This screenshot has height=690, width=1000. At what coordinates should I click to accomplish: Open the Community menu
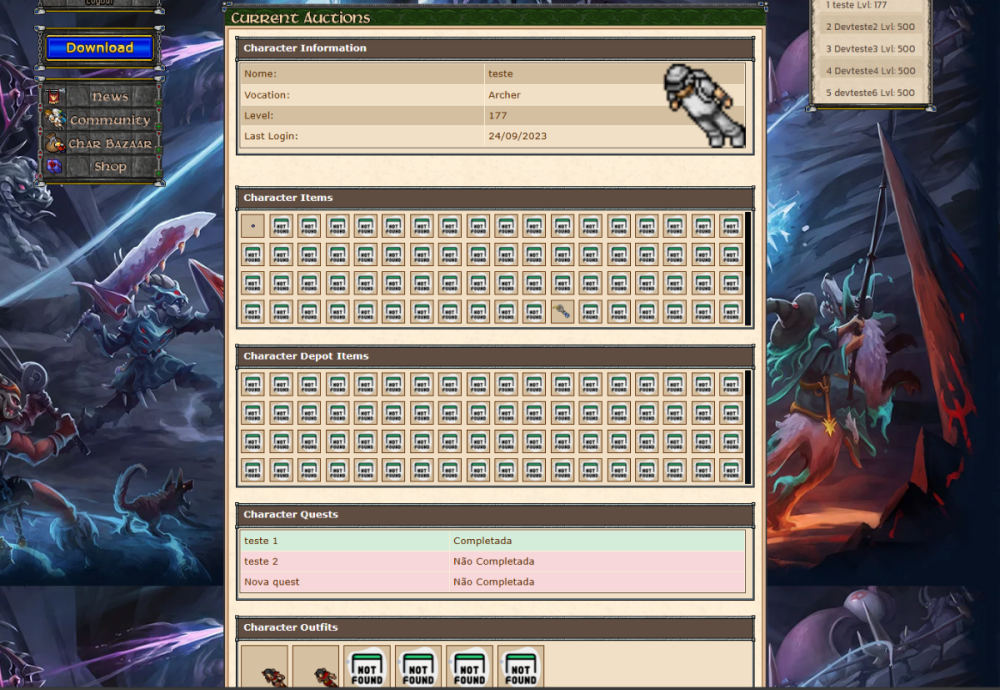[x=110, y=120]
